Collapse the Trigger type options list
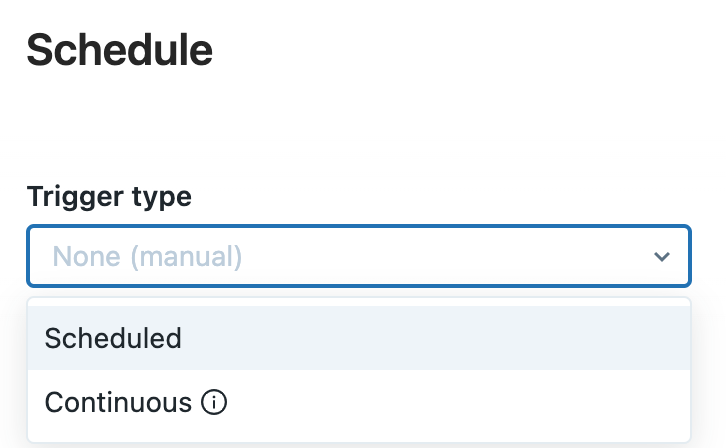Viewport: 726px width, 448px height. pos(661,257)
